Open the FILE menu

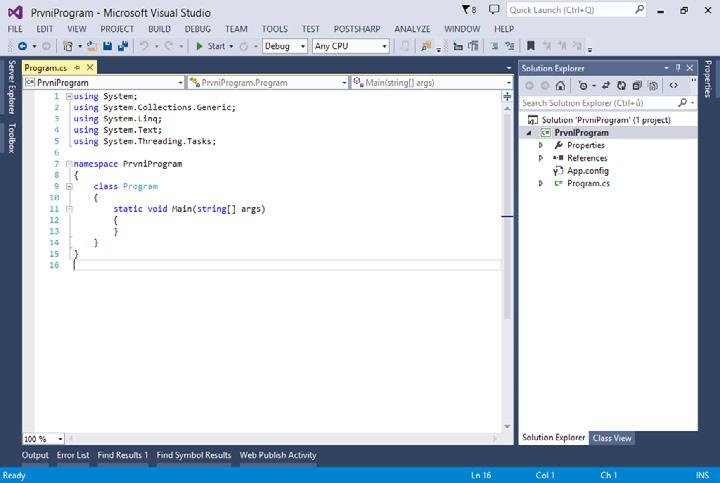(x=15, y=29)
